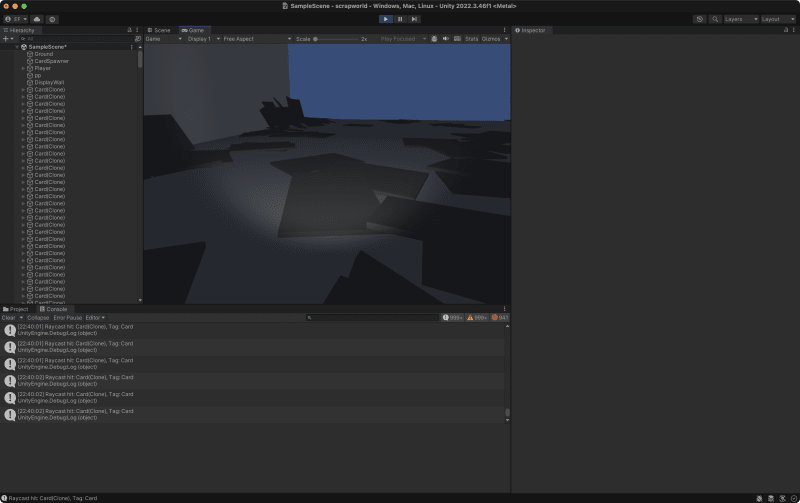Open the SampleScene options kebab menu
Viewport: 800px width, 503px height.
132,47
